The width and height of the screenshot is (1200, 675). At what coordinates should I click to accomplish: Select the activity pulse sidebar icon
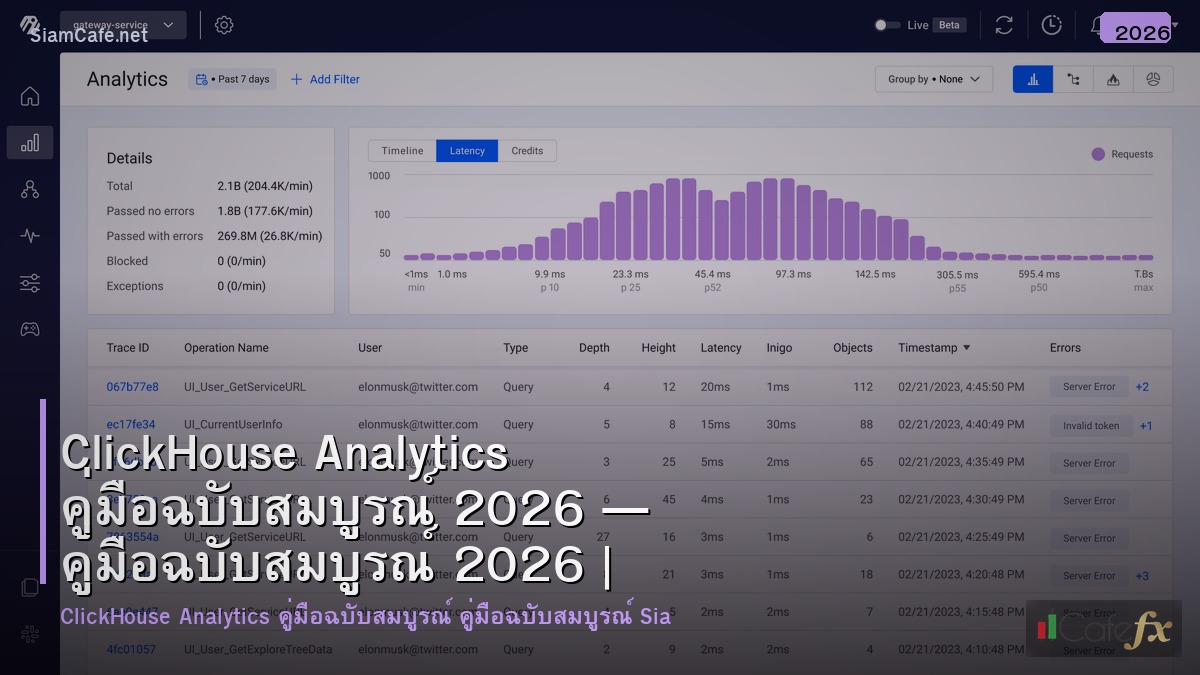click(x=30, y=236)
